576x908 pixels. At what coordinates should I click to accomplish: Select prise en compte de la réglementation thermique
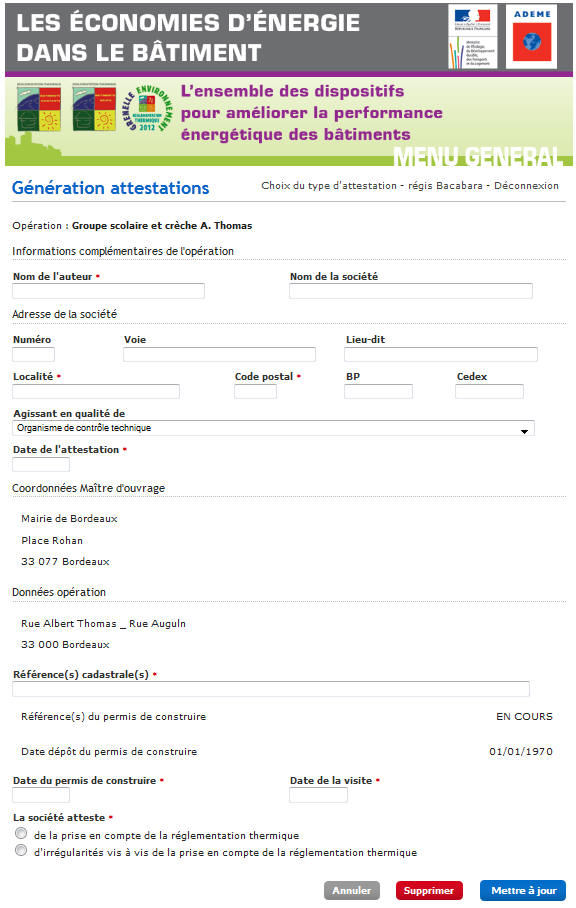tap(20, 833)
